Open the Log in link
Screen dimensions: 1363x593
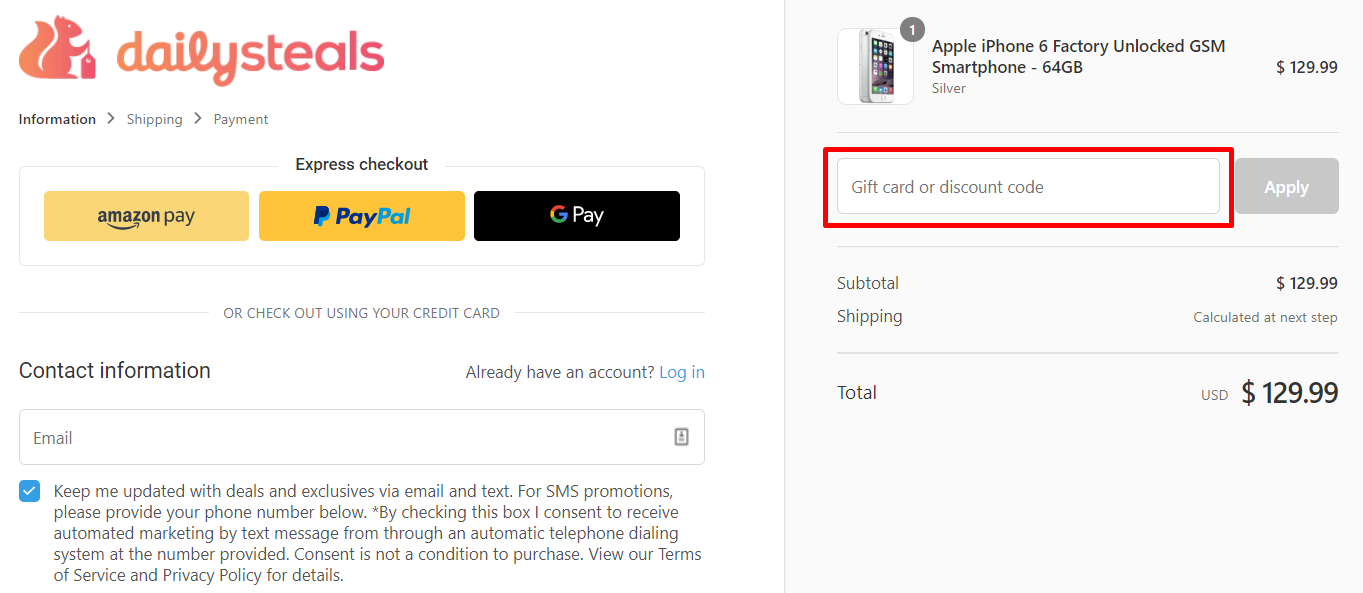tap(682, 371)
